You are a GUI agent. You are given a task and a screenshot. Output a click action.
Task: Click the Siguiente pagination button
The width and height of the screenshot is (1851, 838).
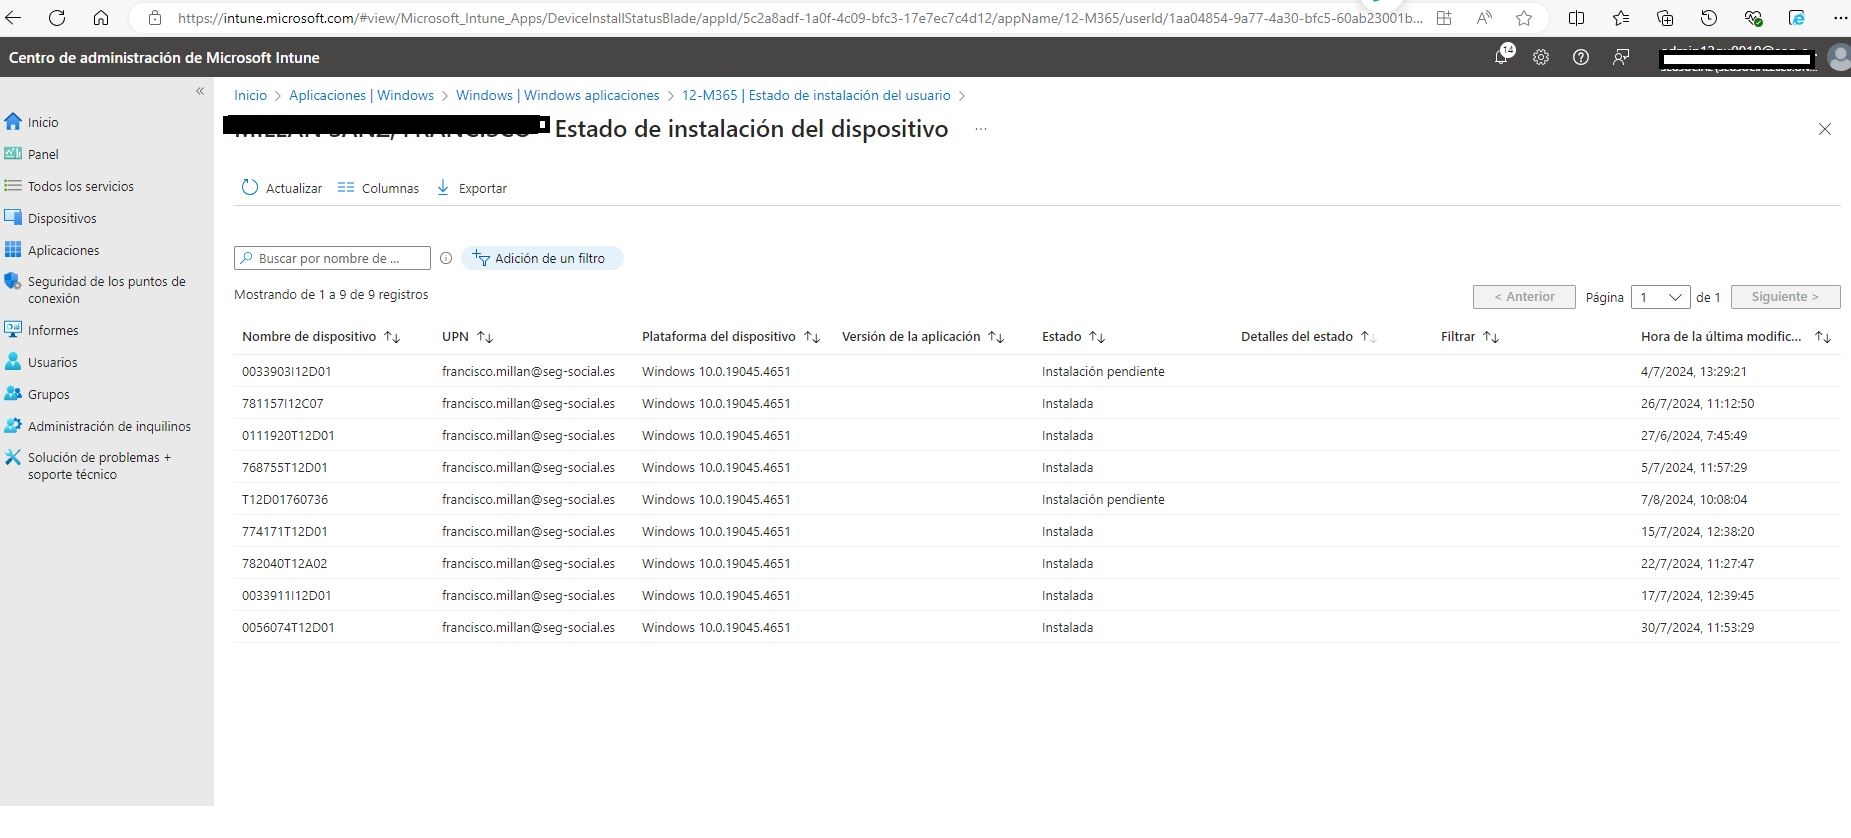pos(1785,297)
